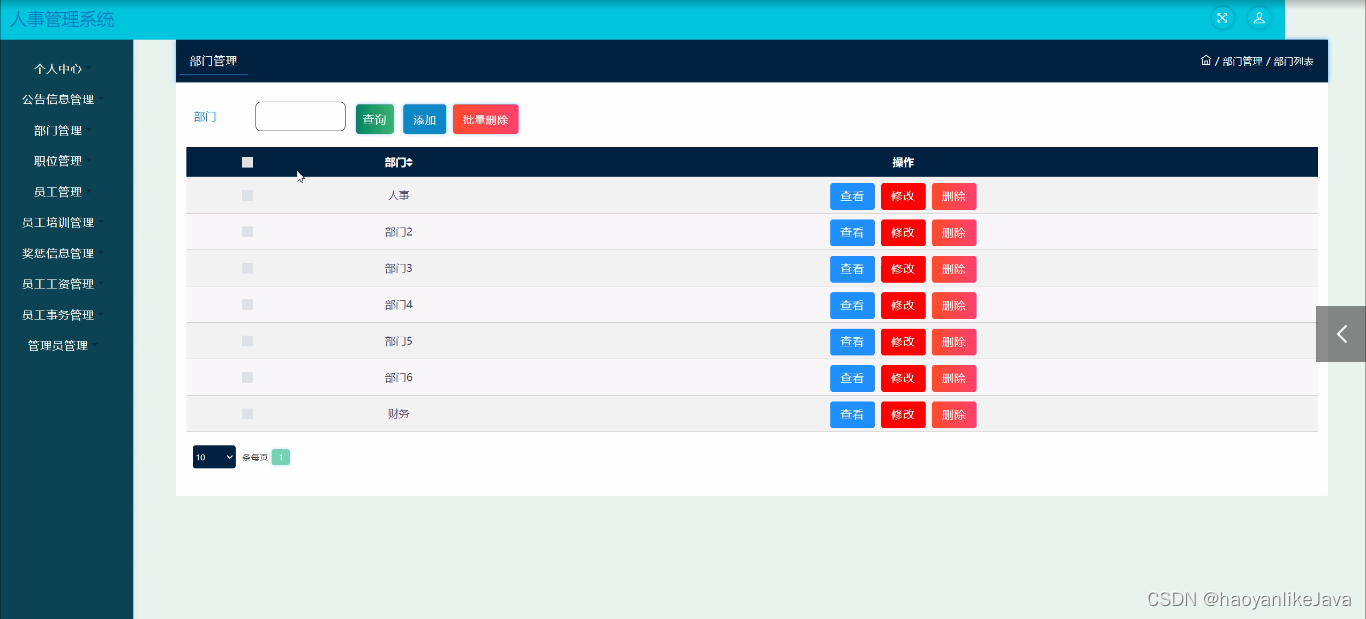This screenshot has width=1366, height=619.
Task: Click 查看 for the 财务 row
Action: [852, 414]
